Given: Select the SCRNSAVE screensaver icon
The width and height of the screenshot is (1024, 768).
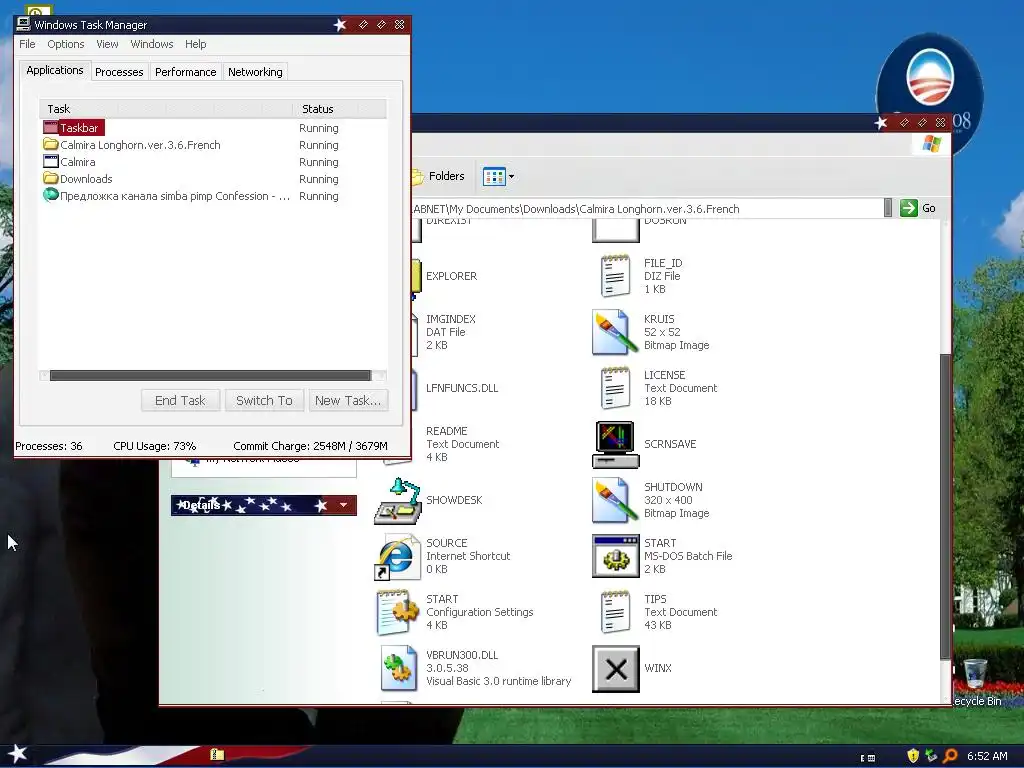Looking at the screenshot, I should click(615, 445).
